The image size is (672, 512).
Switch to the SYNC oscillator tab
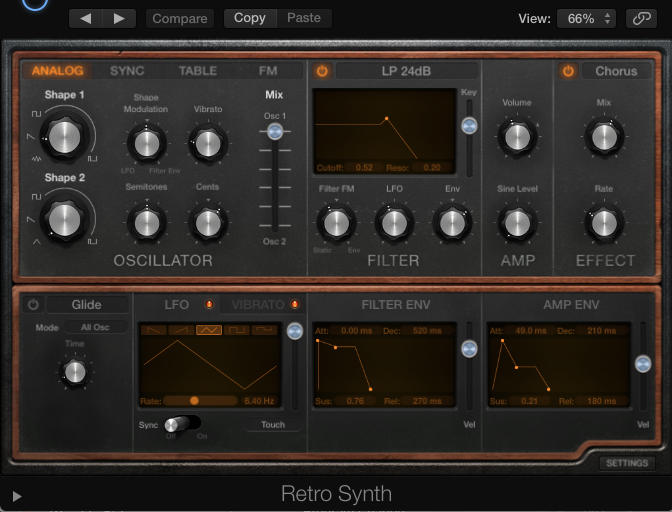point(127,71)
